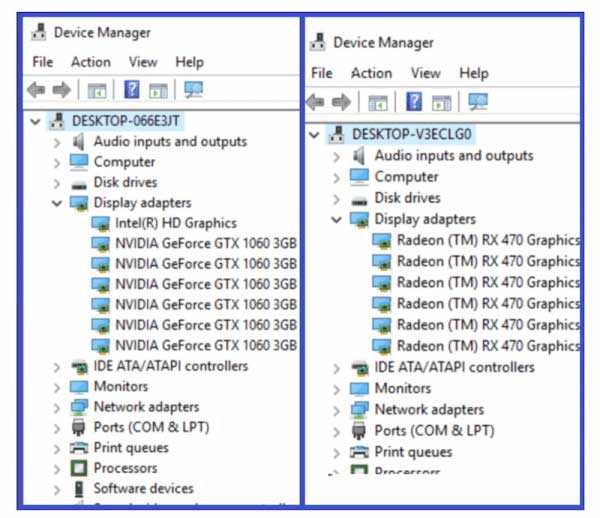Expand Monitors node in left window
Viewport: 600px width, 518px height.
(x=57, y=388)
